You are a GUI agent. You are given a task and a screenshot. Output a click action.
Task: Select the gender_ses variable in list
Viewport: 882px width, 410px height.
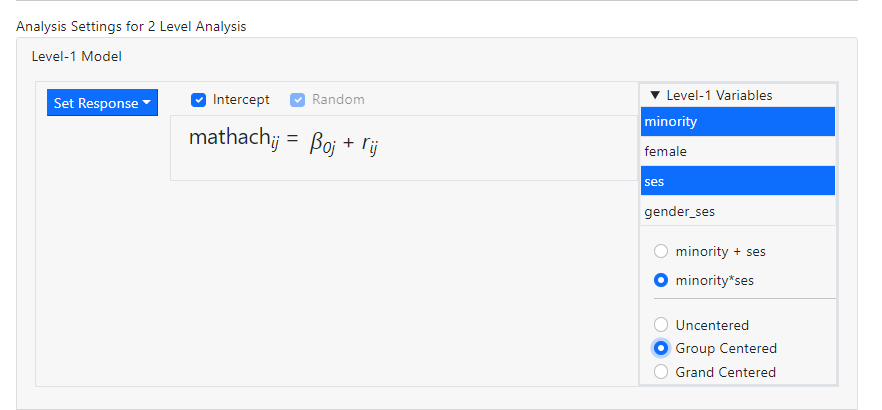coord(738,212)
